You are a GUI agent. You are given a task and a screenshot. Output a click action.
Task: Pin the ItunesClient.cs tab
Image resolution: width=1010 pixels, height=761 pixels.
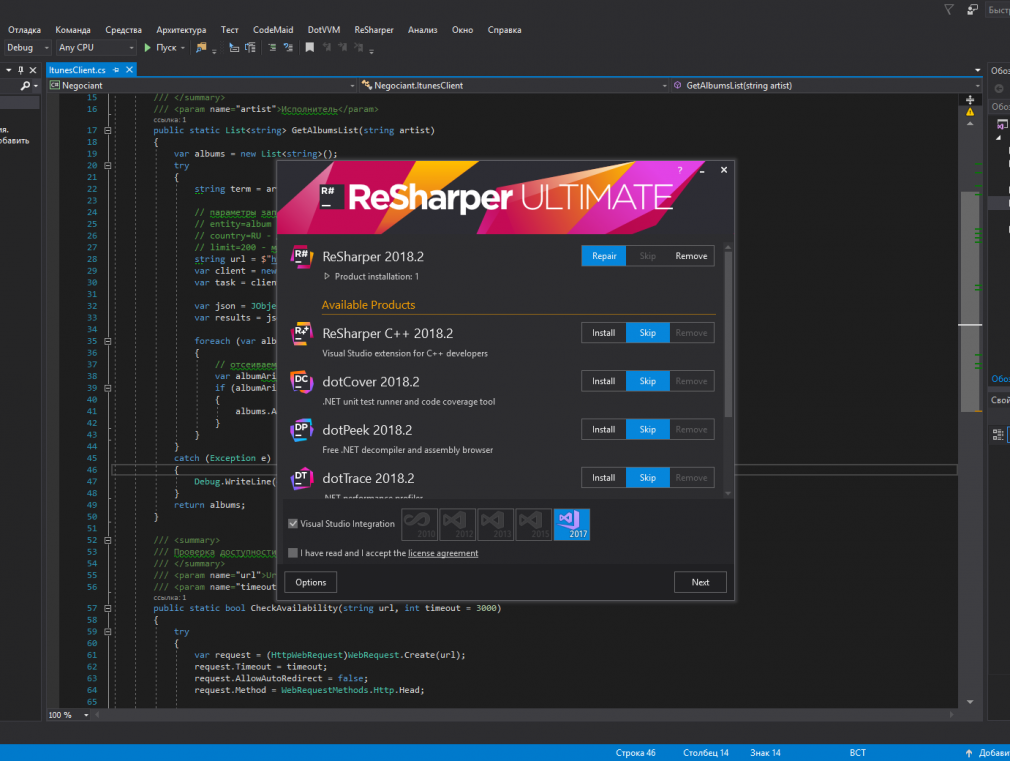[116, 70]
